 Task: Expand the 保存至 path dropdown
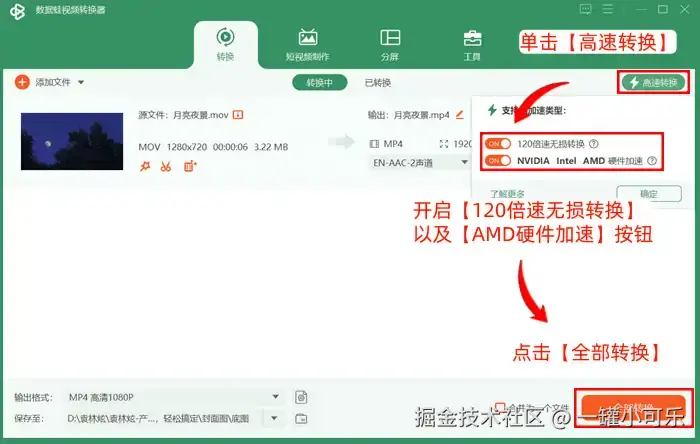click(x=274, y=418)
